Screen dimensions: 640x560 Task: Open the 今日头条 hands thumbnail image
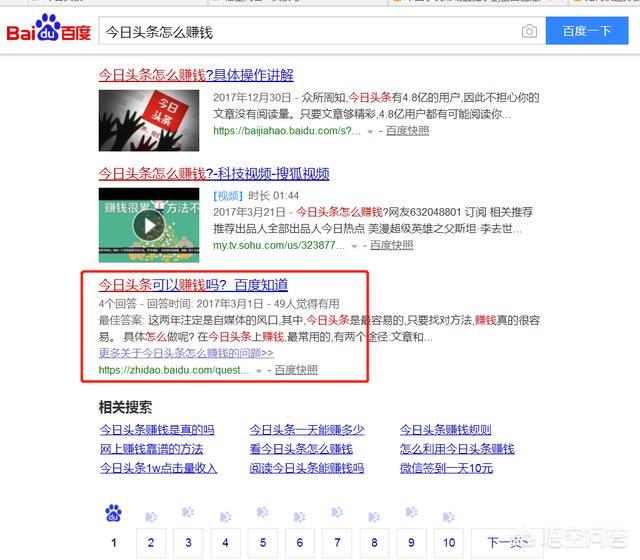click(149, 121)
